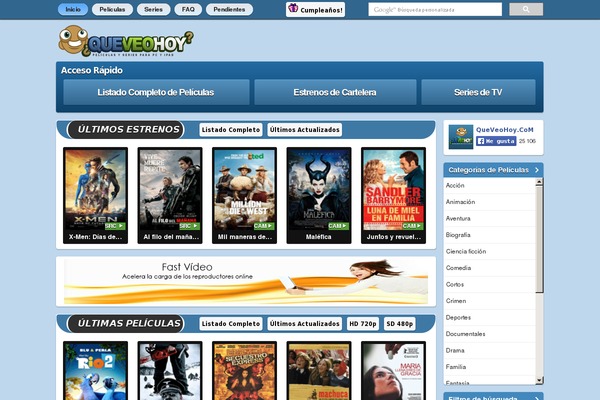
Task: Click categories scrollbar up arrow
Action: [539, 182]
